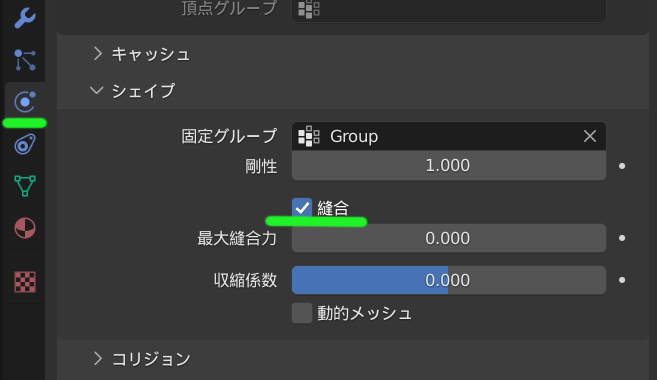Click the vertex group icon in 固定グループ field

[309, 136]
